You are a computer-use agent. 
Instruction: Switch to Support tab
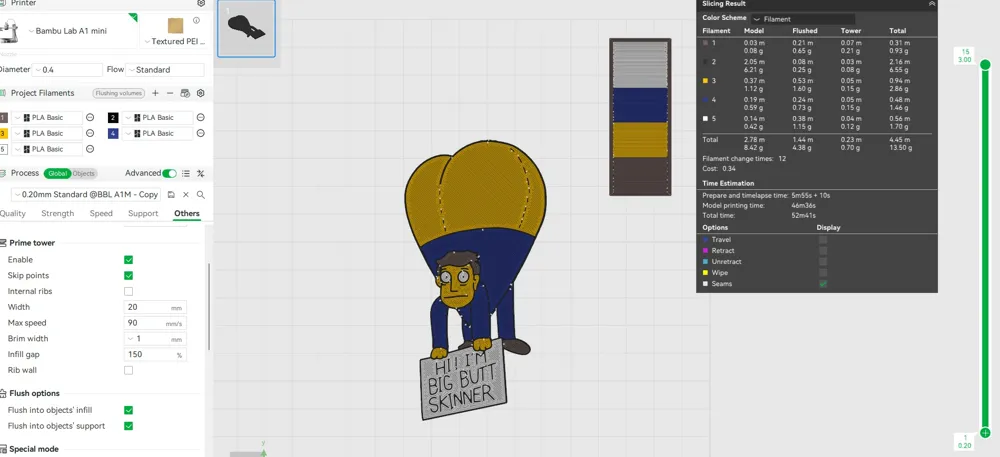(x=143, y=214)
